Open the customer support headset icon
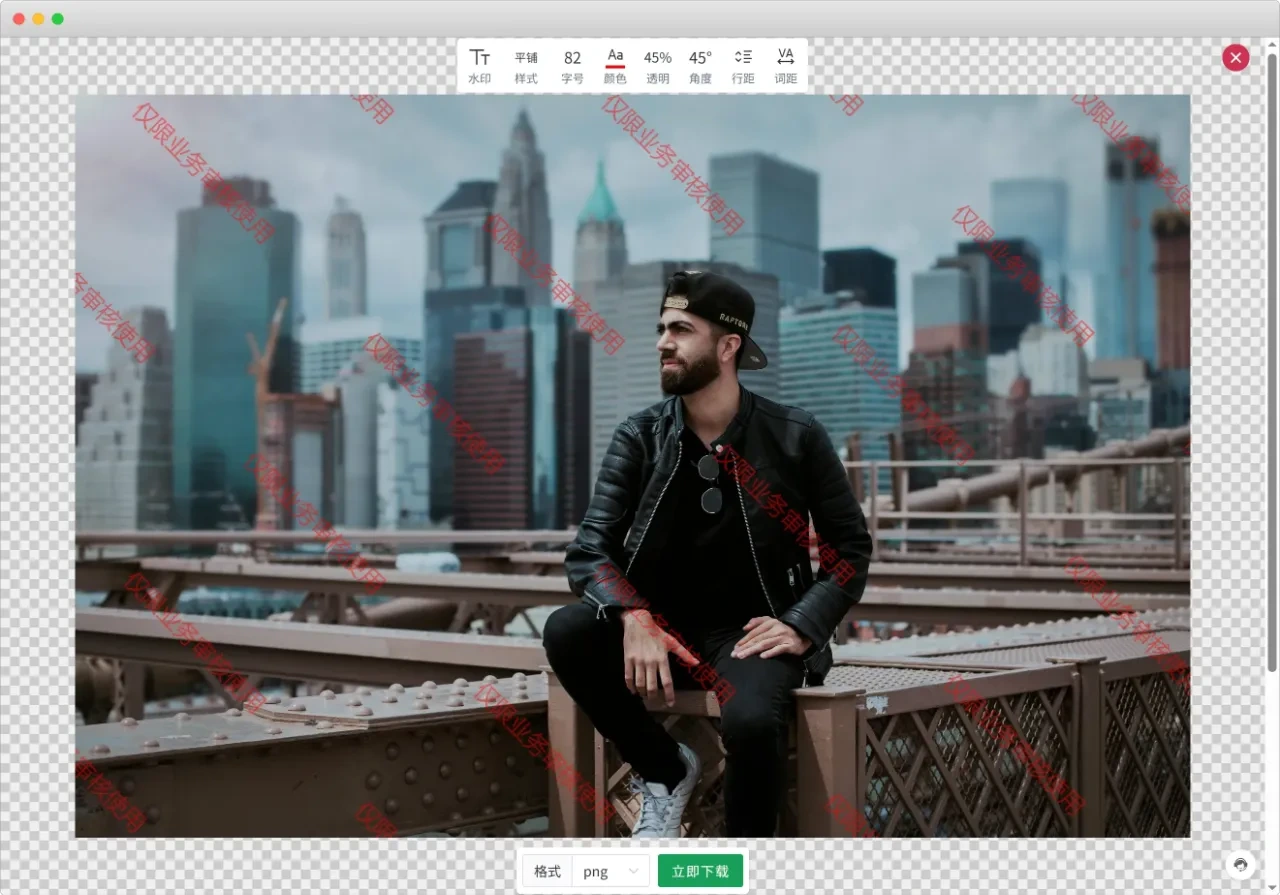The image size is (1280, 895). coord(1240,864)
